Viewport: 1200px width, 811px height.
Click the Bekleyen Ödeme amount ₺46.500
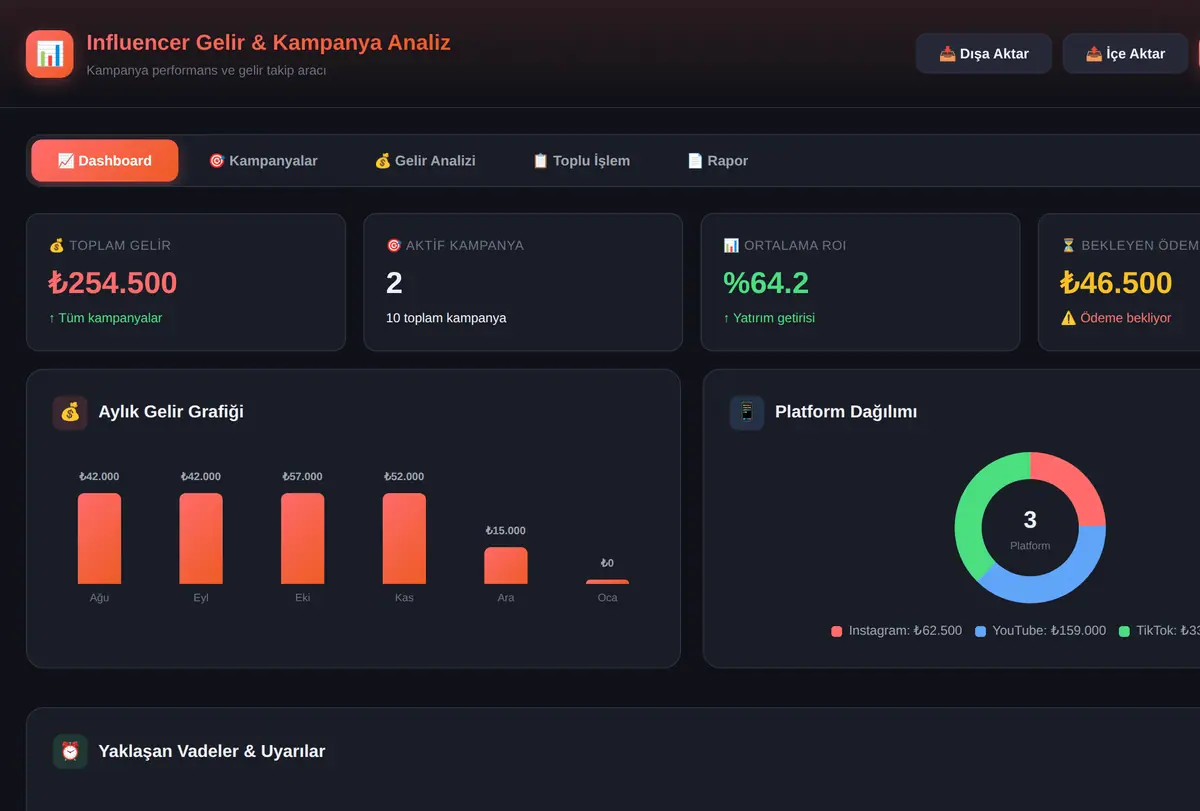pyautogui.click(x=1116, y=283)
